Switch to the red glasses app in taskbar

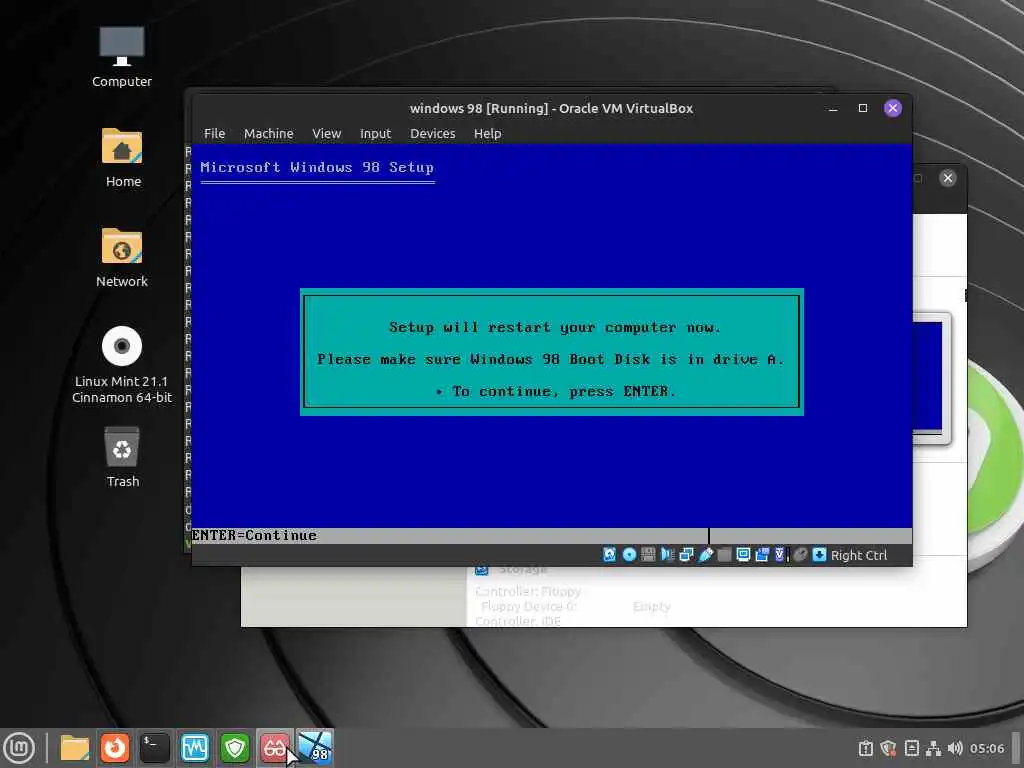[275, 748]
